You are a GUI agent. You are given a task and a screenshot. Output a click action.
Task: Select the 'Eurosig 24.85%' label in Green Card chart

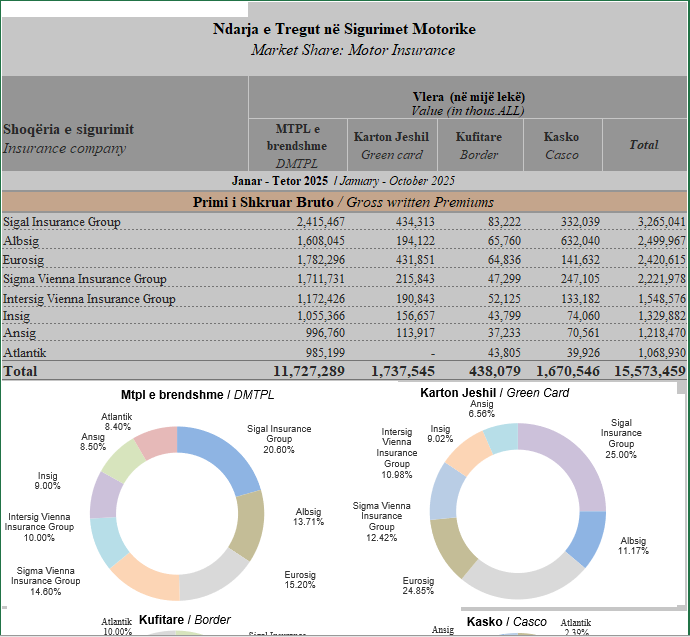(x=418, y=586)
